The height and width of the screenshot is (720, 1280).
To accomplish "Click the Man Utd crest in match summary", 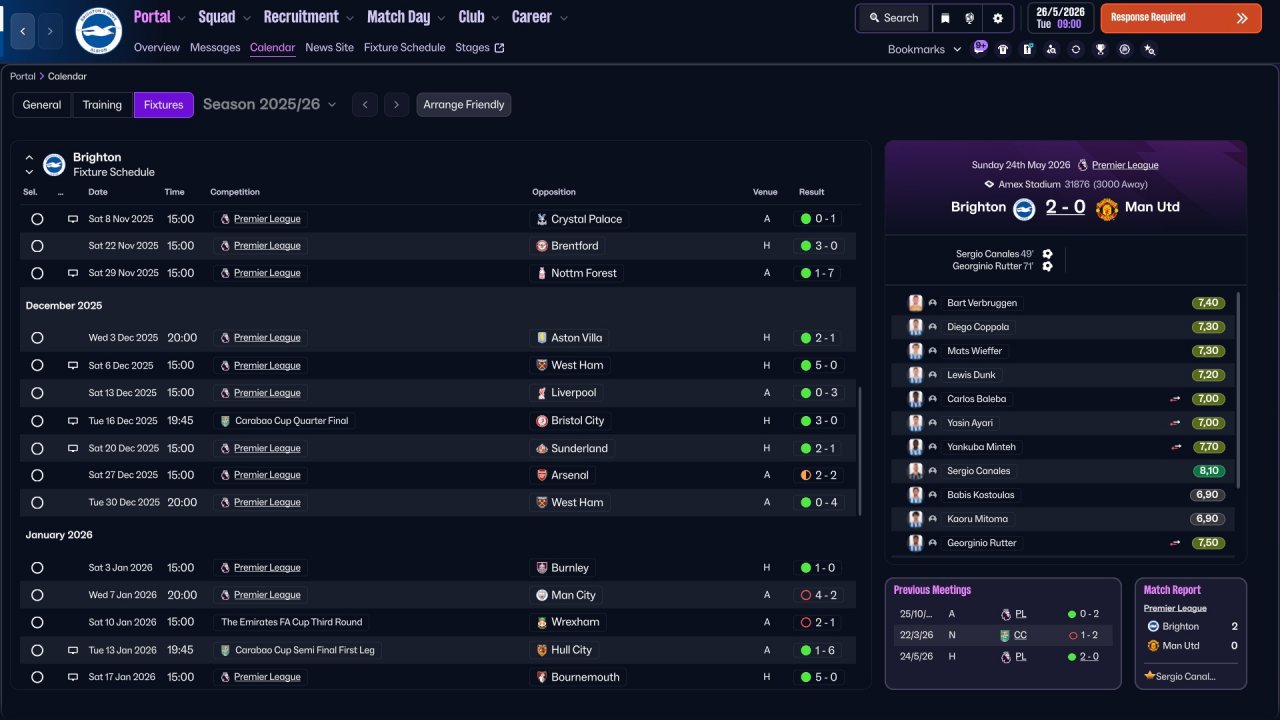I will click(1106, 208).
